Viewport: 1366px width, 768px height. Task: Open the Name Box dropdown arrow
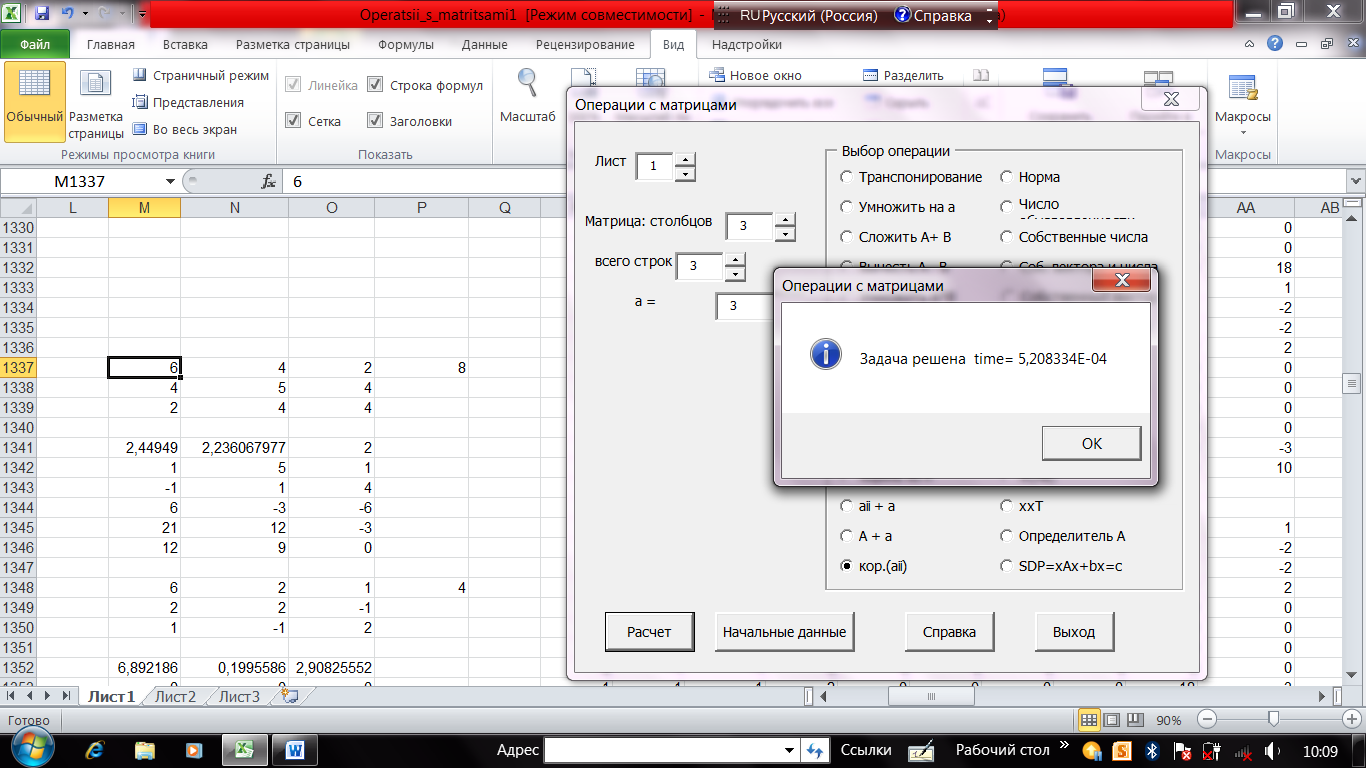click(169, 182)
